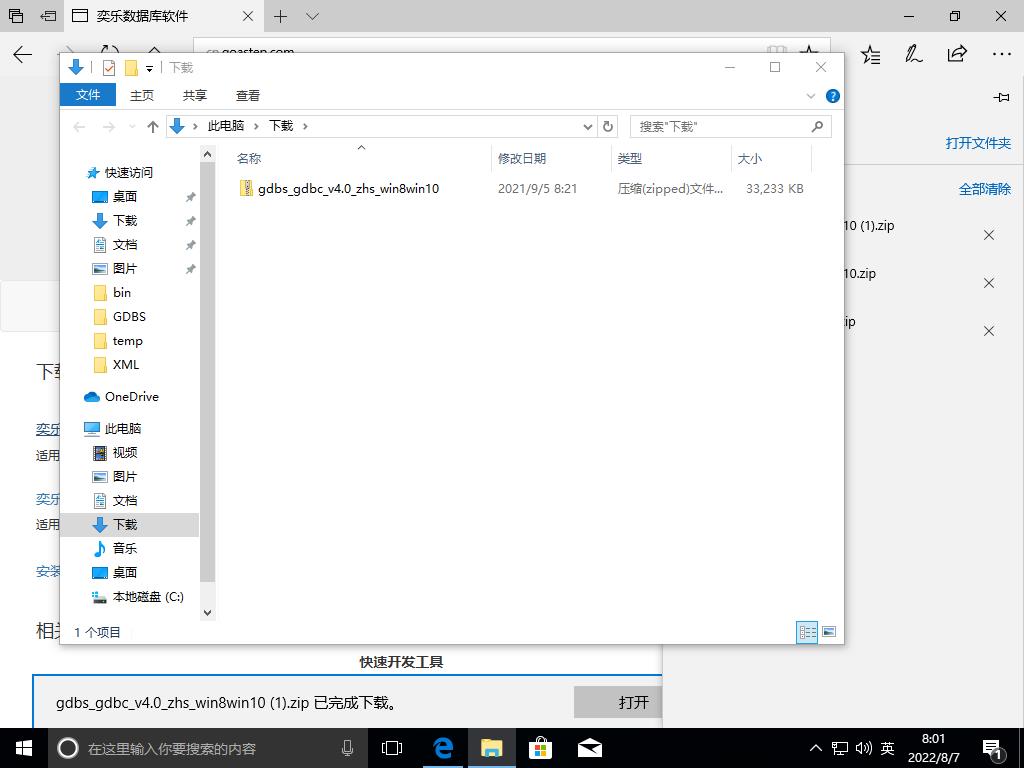Viewport: 1024px width, 768px height.
Task: Open the 文件 ribbon menu
Action: 88,95
